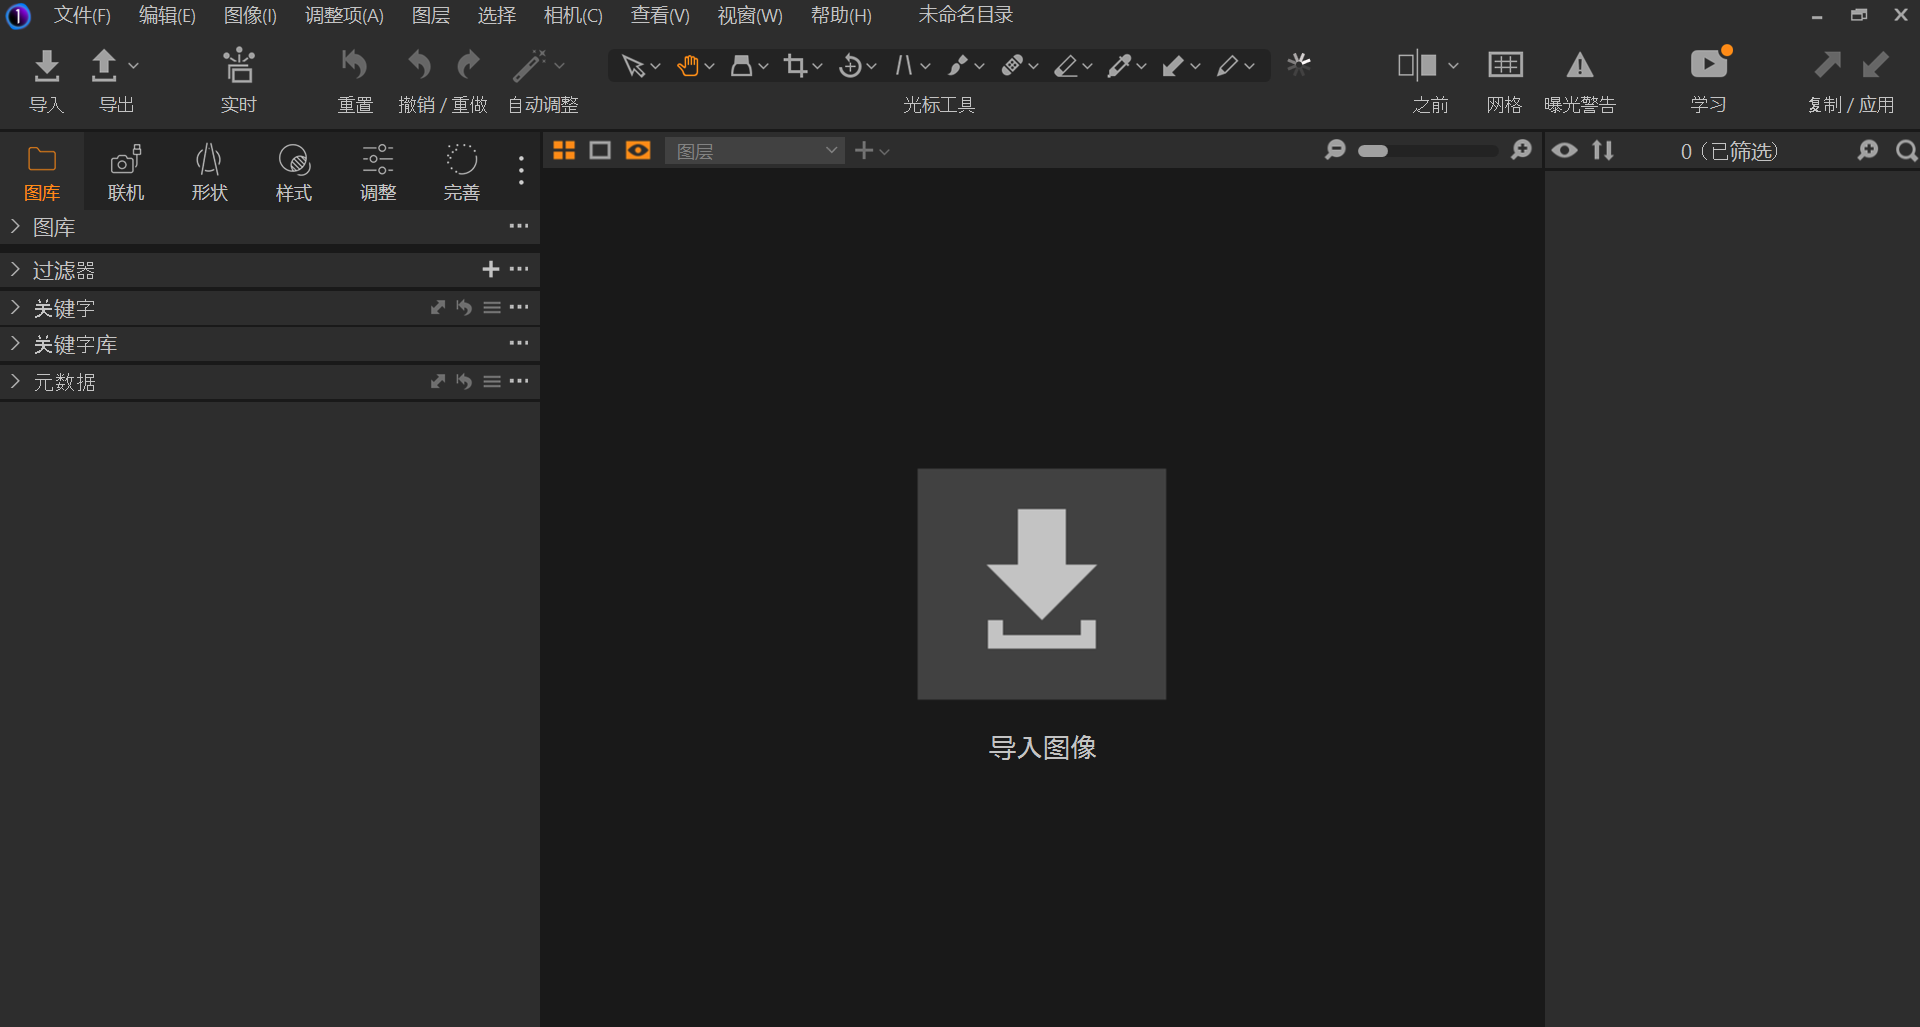1920x1027 pixels.
Task: Open the crop tool dropdown arrow
Action: click(818, 67)
